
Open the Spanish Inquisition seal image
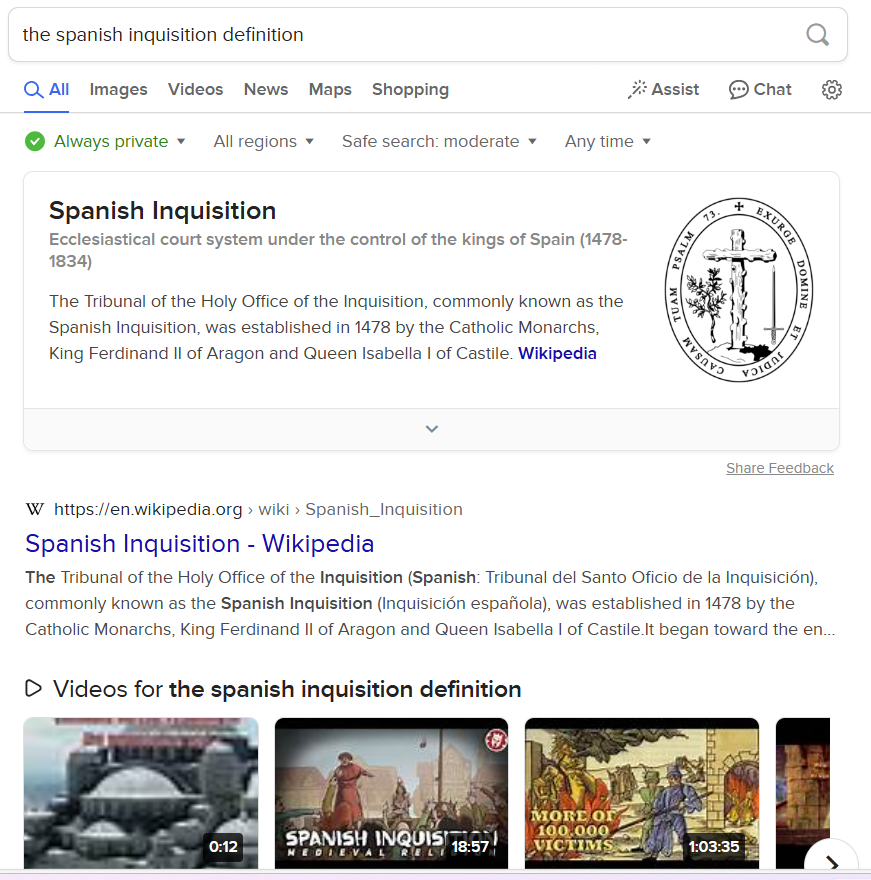(x=739, y=290)
